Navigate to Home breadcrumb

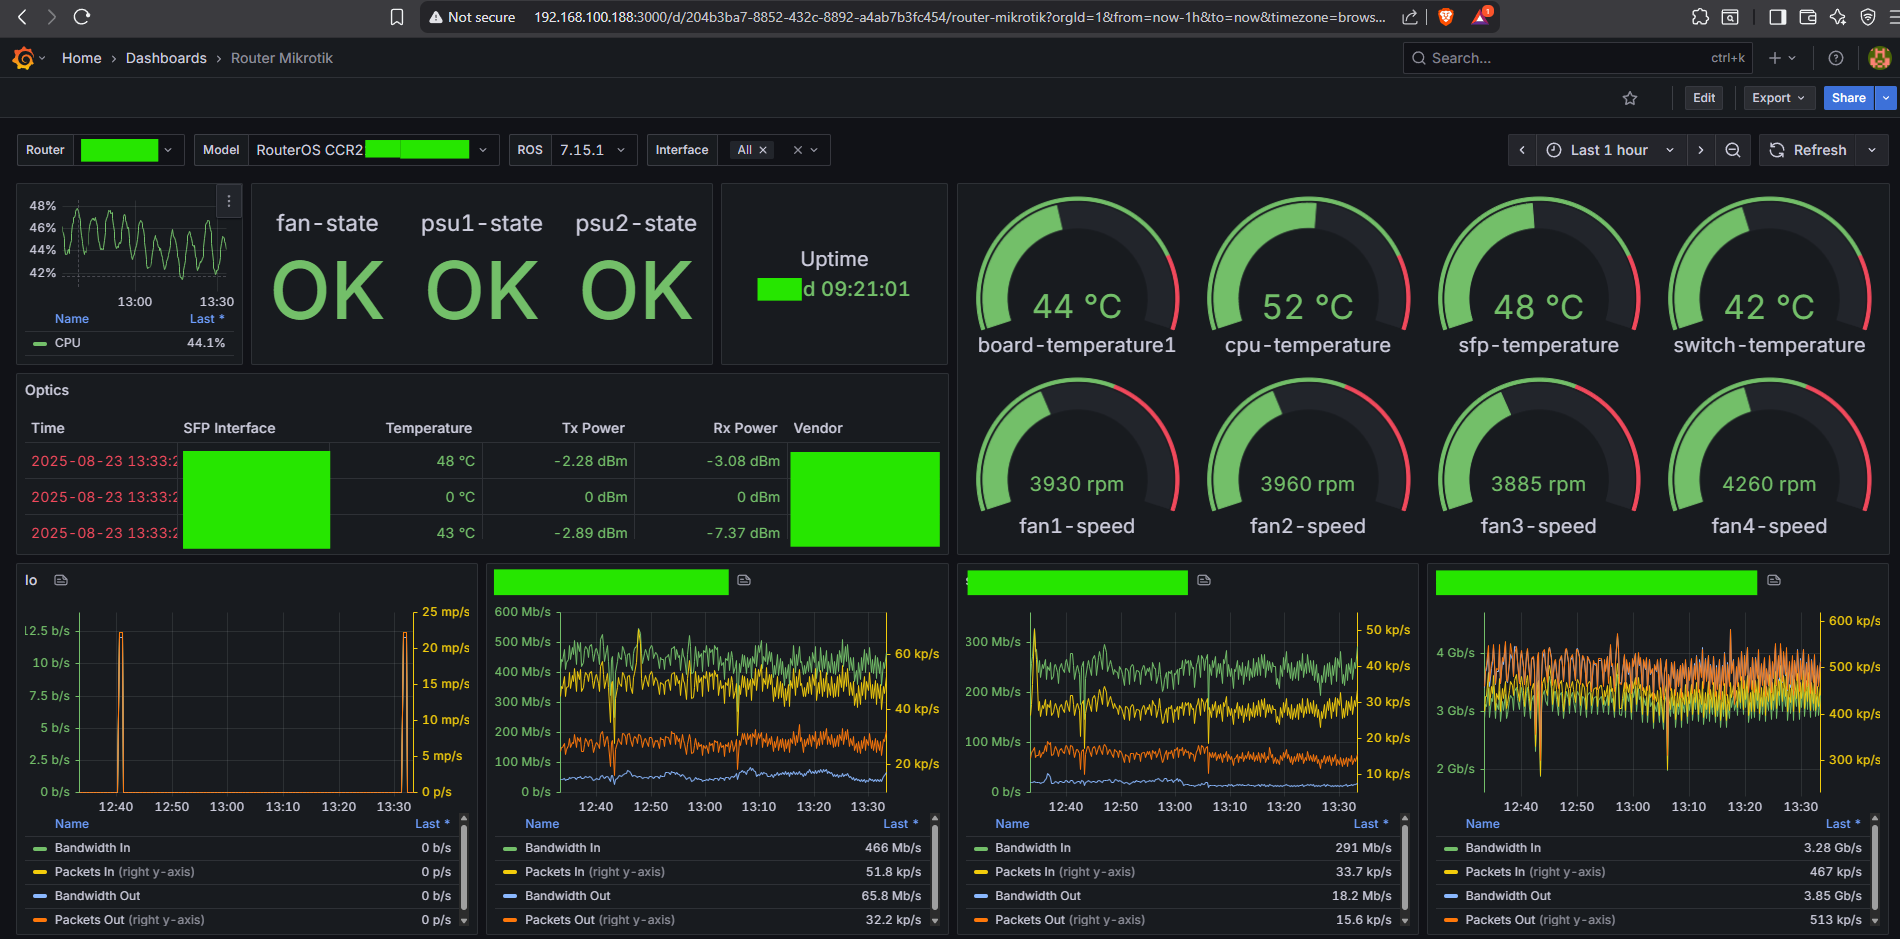pyautogui.click(x=81, y=58)
